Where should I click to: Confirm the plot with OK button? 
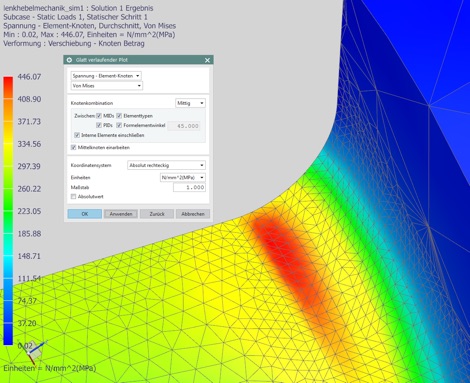pyautogui.click(x=85, y=214)
